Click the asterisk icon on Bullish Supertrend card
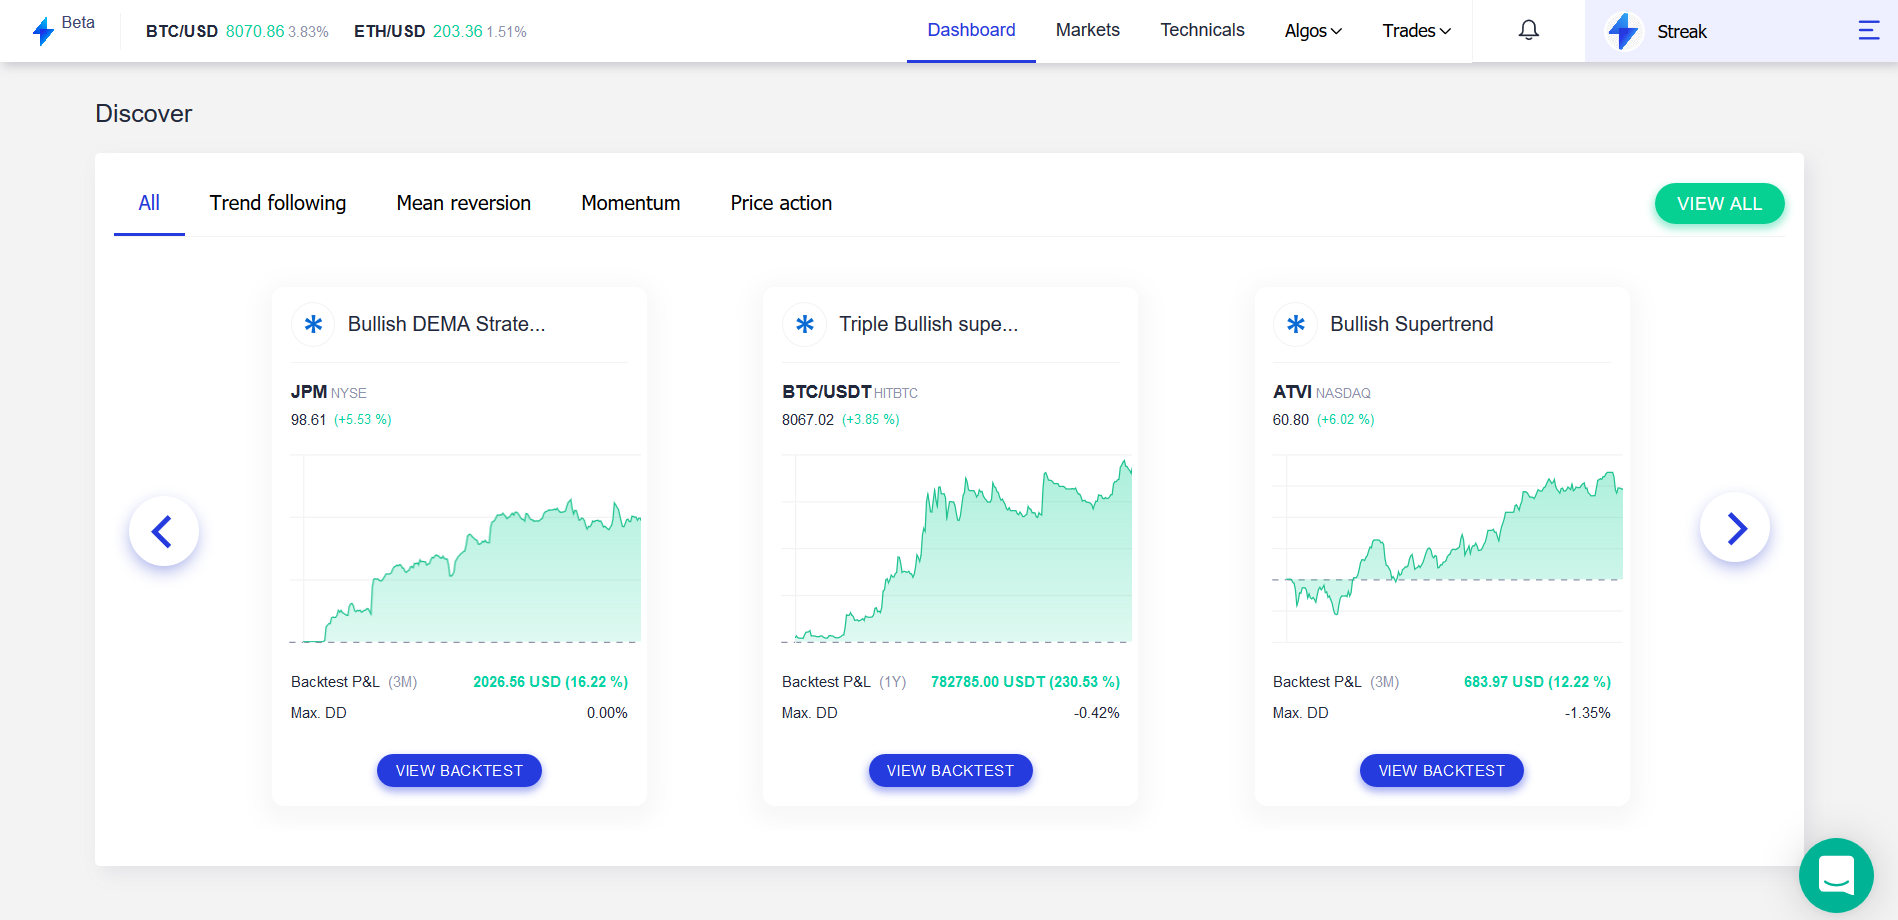The image size is (1898, 920). pyautogui.click(x=1296, y=324)
